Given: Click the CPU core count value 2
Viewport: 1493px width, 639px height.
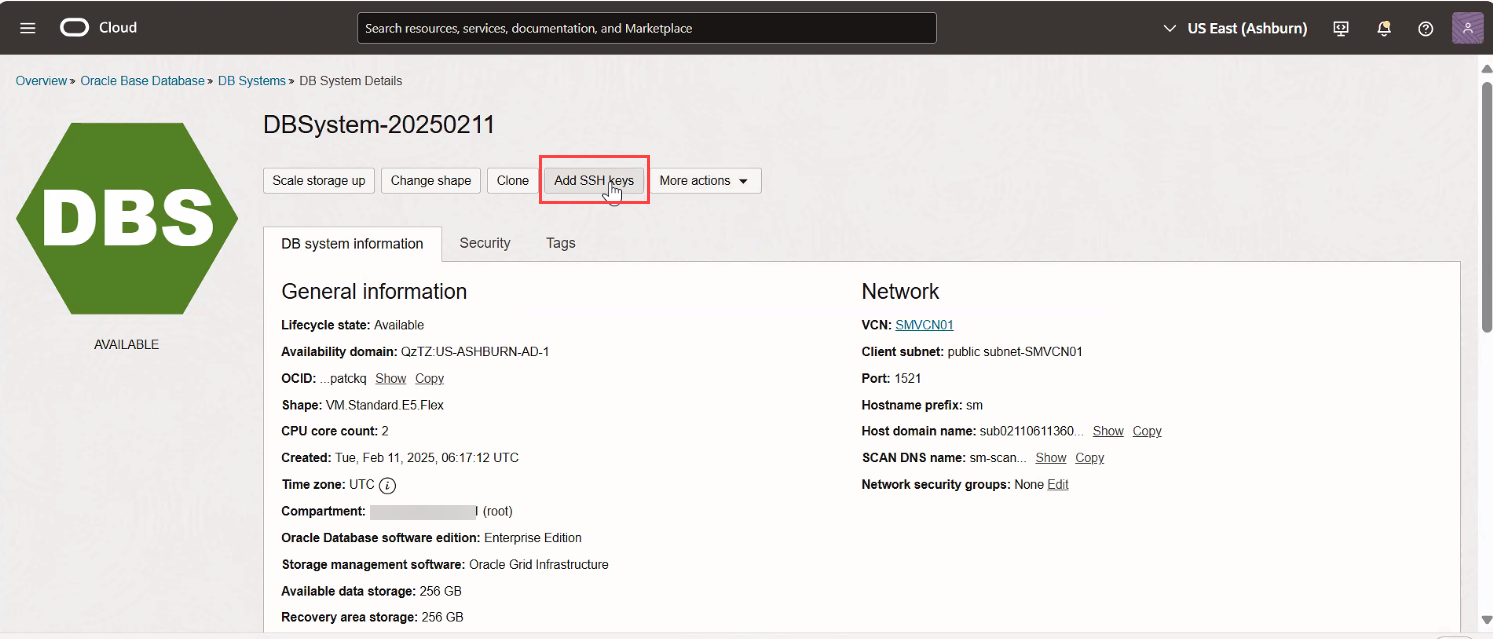Looking at the screenshot, I should point(385,431).
